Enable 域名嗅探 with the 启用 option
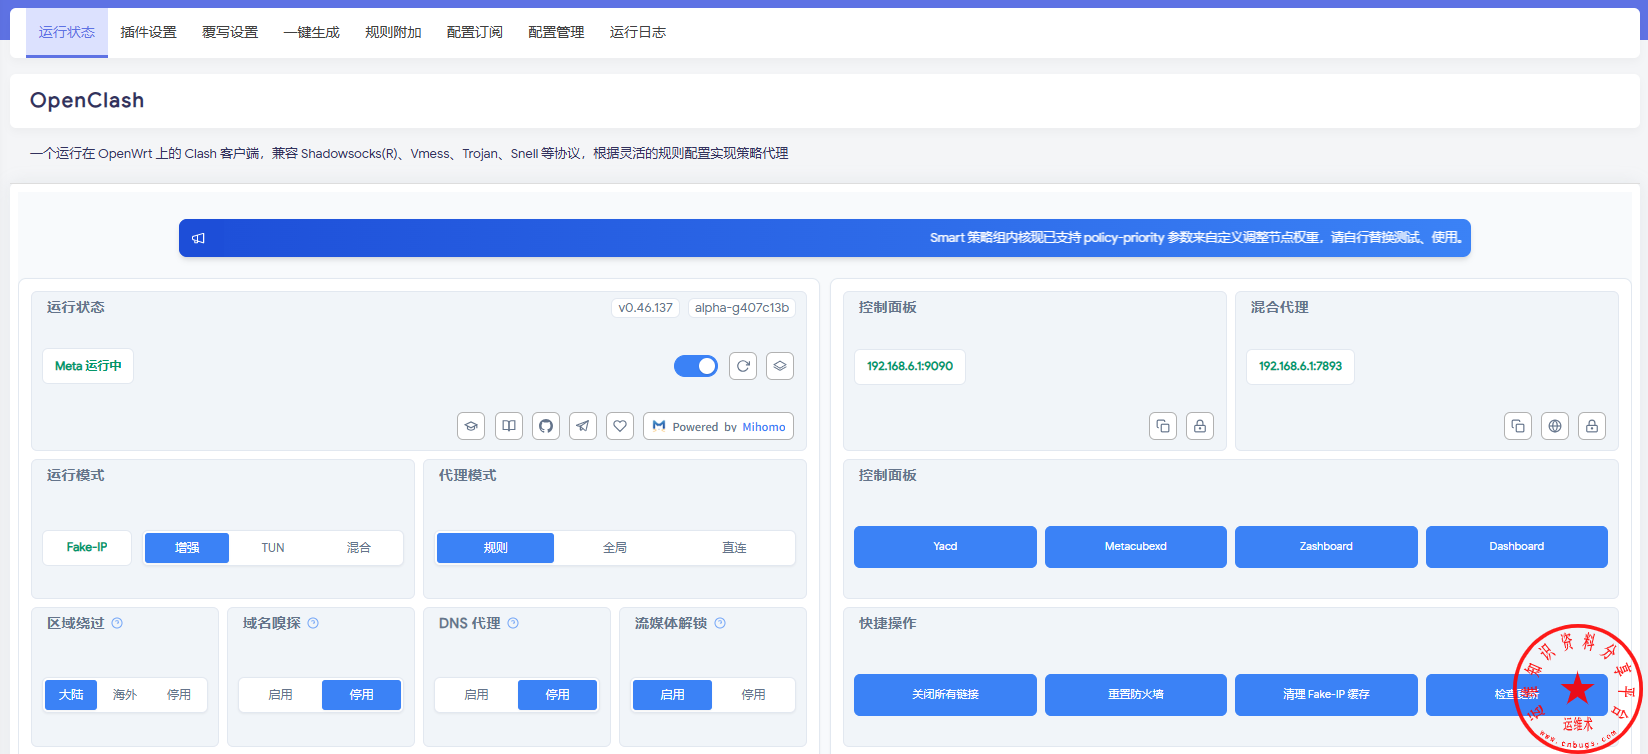 (281, 695)
